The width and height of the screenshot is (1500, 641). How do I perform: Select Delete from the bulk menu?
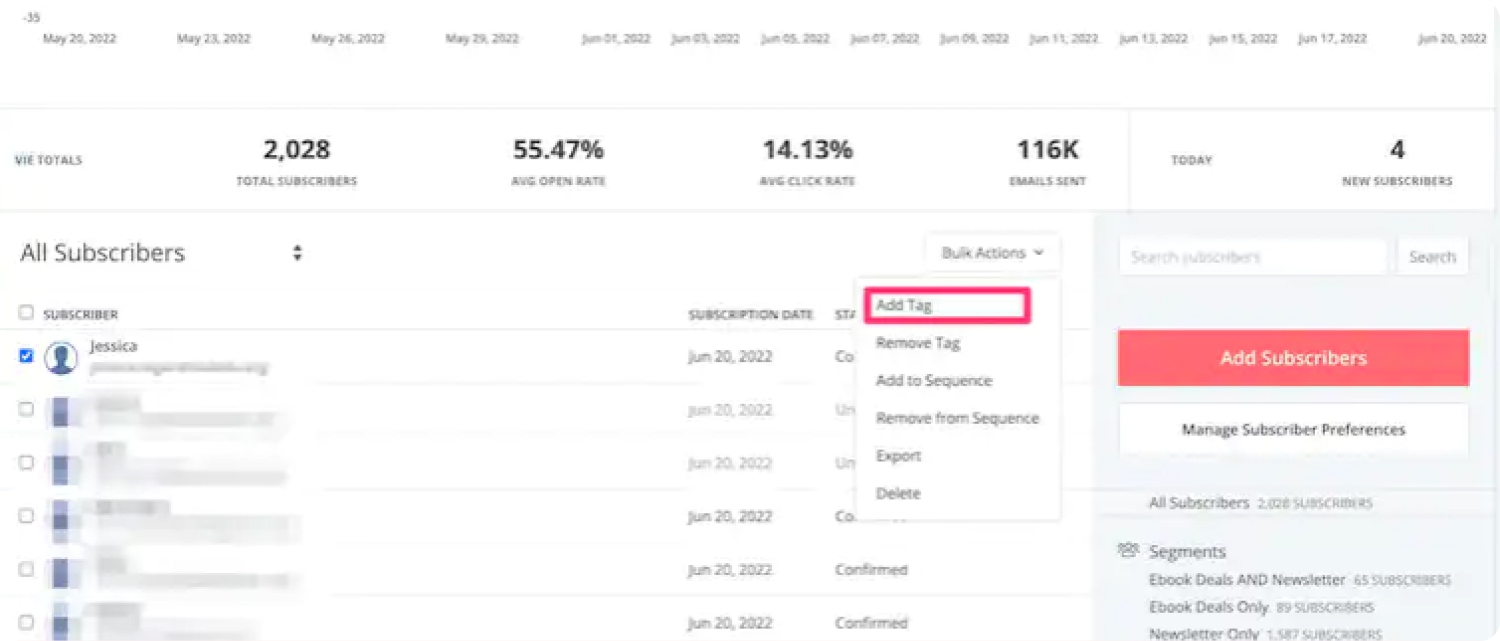point(897,492)
